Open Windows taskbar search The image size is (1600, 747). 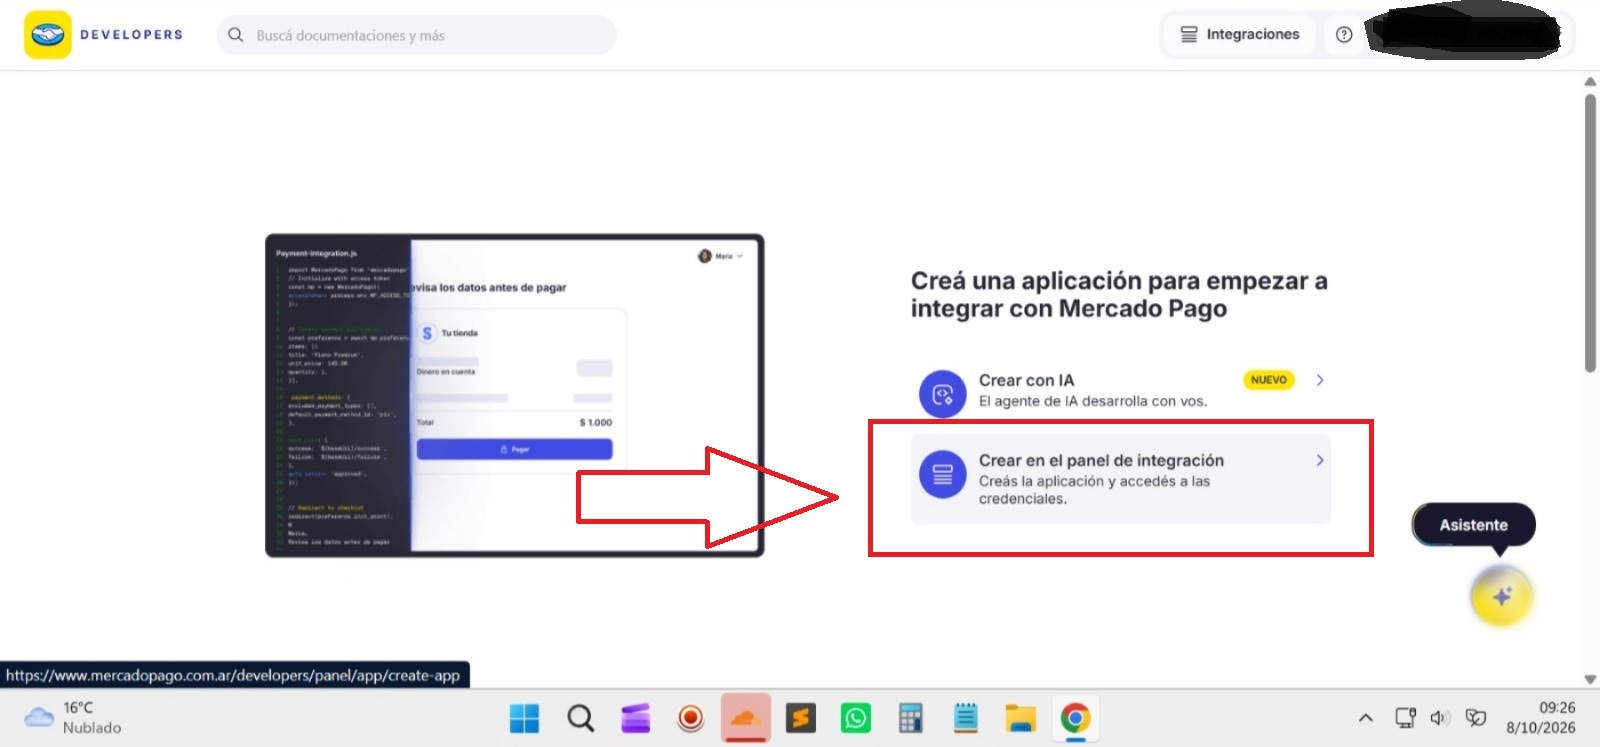click(580, 718)
